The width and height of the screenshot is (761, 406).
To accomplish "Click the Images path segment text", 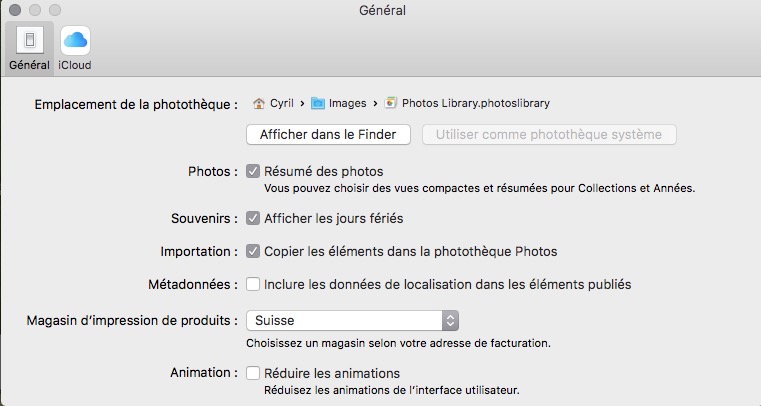I will click(348, 102).
